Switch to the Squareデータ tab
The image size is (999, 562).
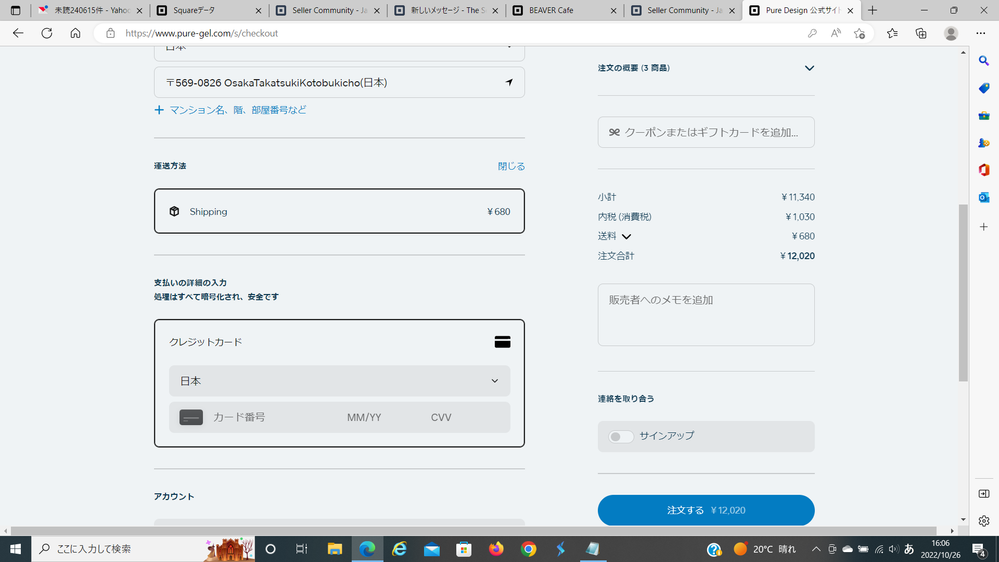[209, 10]
